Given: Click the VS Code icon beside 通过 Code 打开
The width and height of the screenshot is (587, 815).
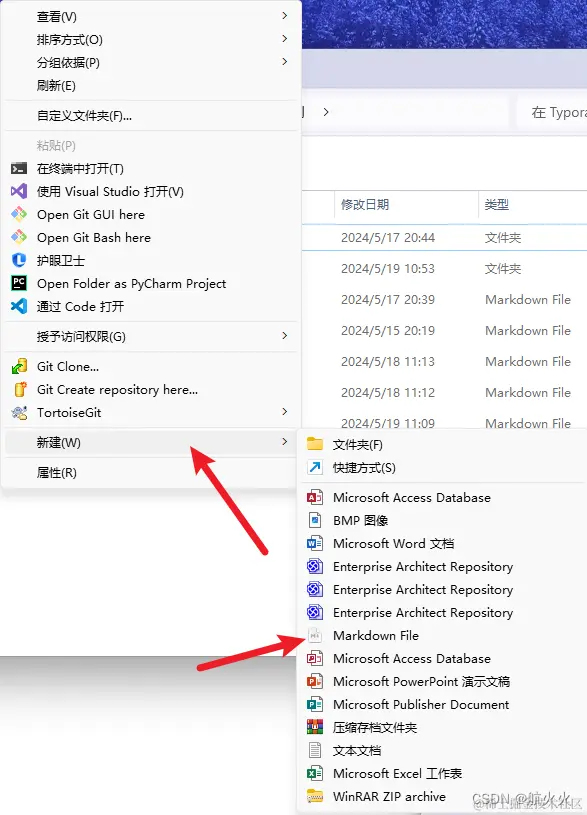Looking at the screenshot, I should pos(19,306).
